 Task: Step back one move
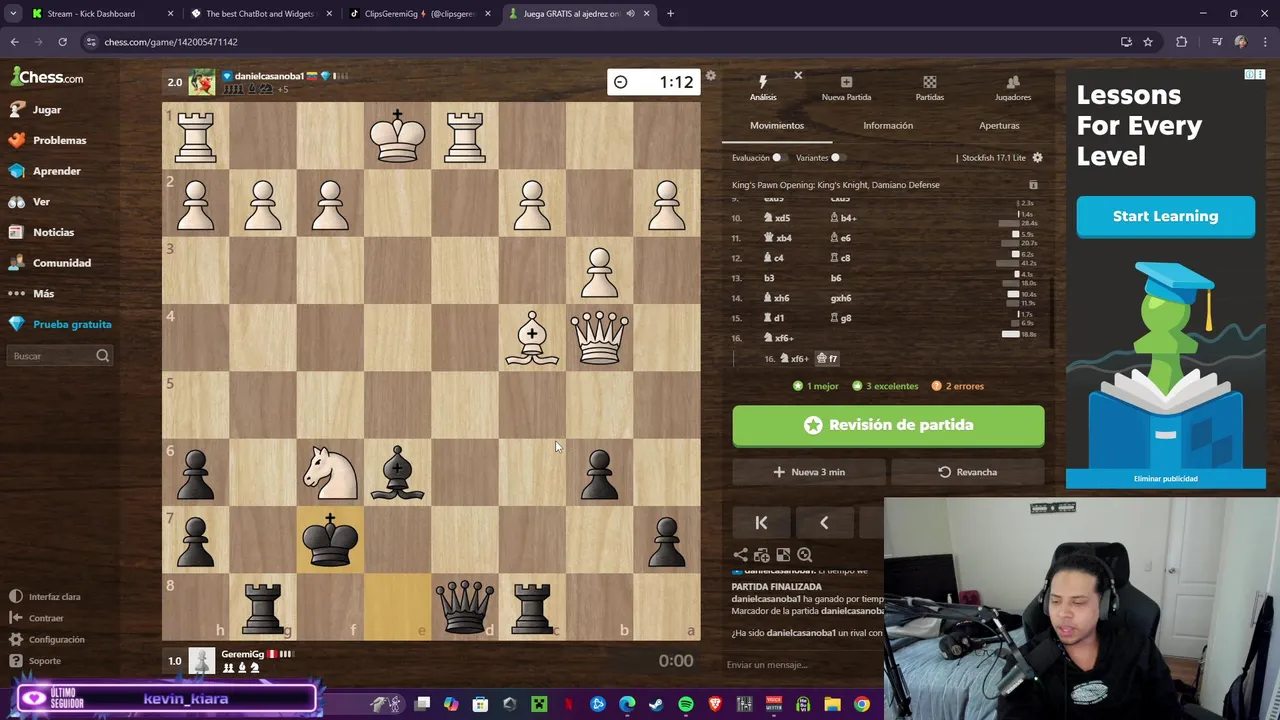[x=824, y=522]
